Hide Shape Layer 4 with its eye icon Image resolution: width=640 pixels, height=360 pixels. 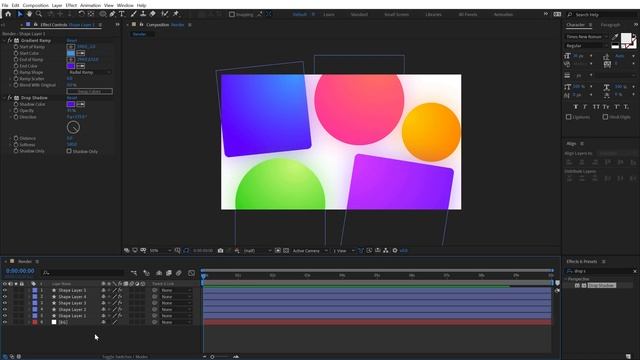5,297
